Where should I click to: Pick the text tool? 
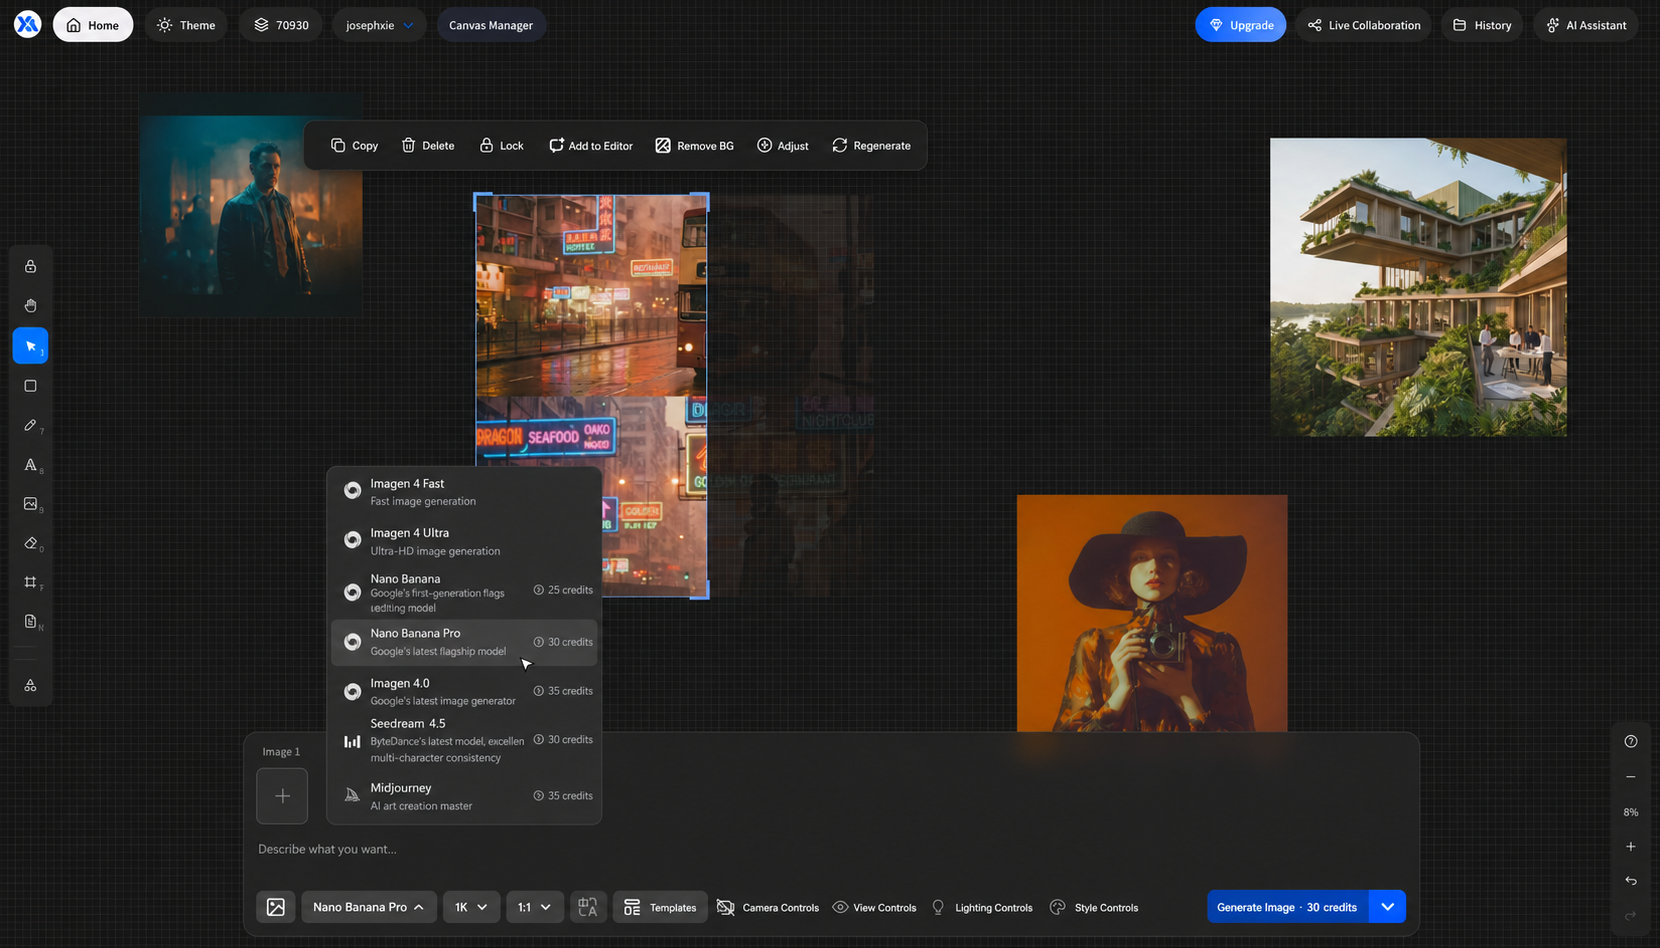(30, 465)
